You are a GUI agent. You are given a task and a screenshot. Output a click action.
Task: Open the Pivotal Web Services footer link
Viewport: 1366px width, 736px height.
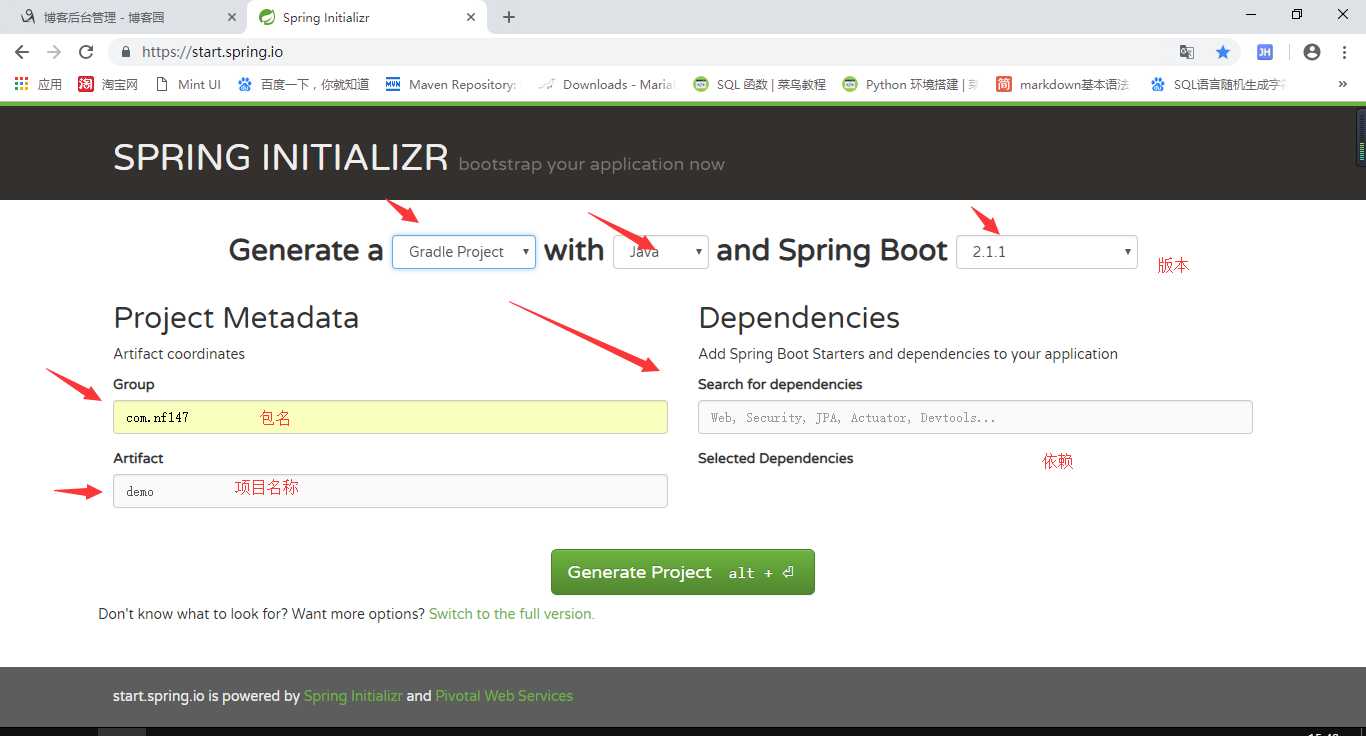click(504, 696)
